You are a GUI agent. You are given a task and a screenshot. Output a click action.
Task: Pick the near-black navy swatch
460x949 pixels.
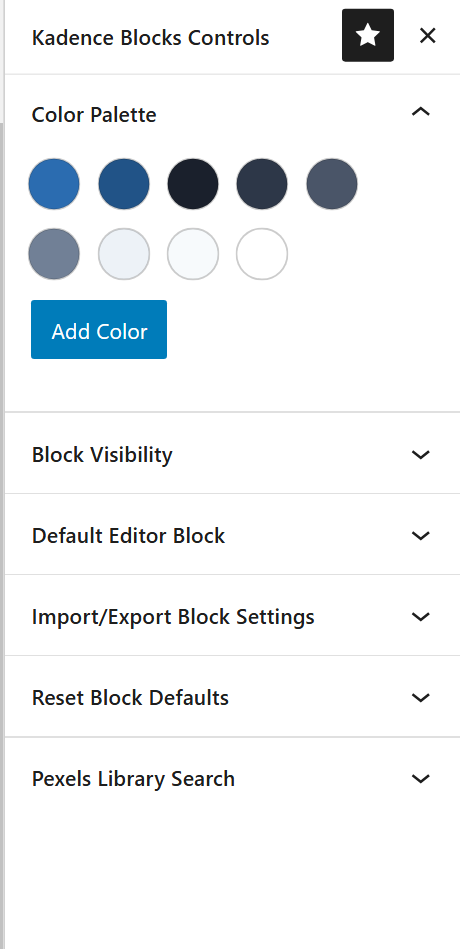(x=192, y=184)
